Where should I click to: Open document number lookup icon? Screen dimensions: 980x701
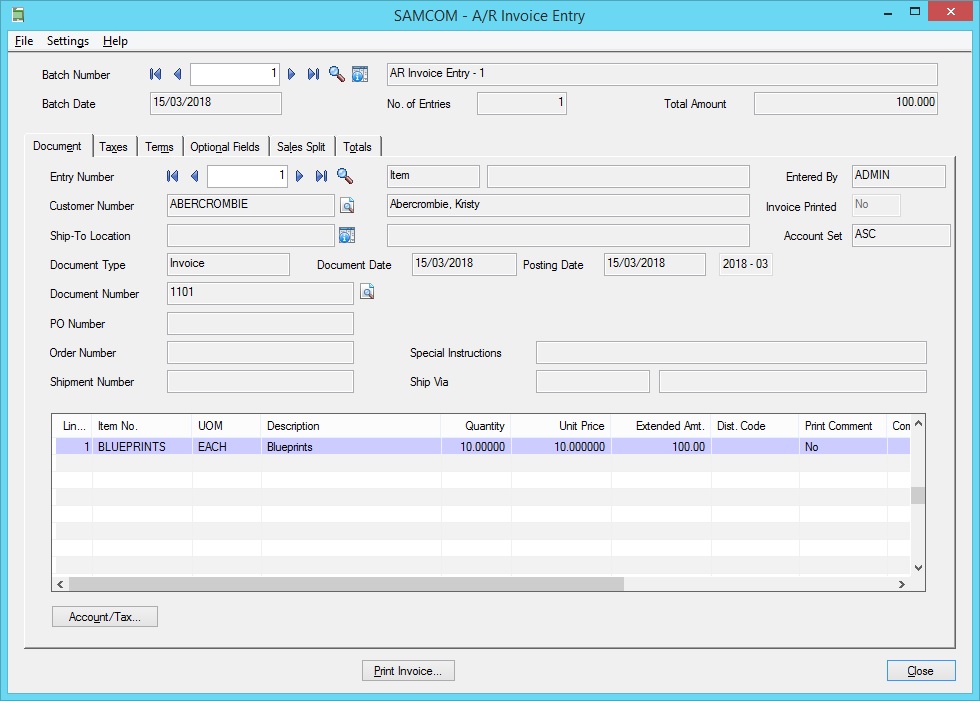[x=367, y=292]
